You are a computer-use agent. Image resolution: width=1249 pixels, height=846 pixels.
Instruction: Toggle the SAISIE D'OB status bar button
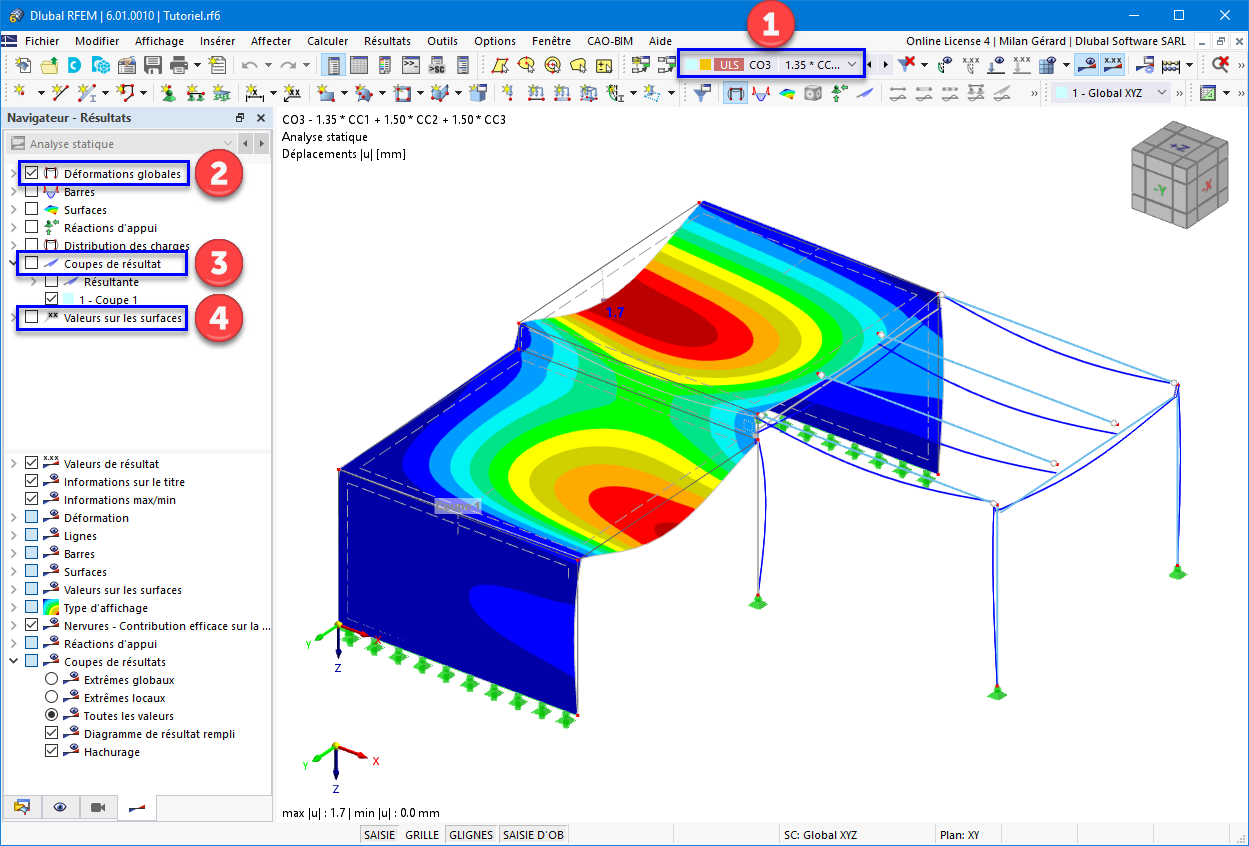click(x=533, y=835)
